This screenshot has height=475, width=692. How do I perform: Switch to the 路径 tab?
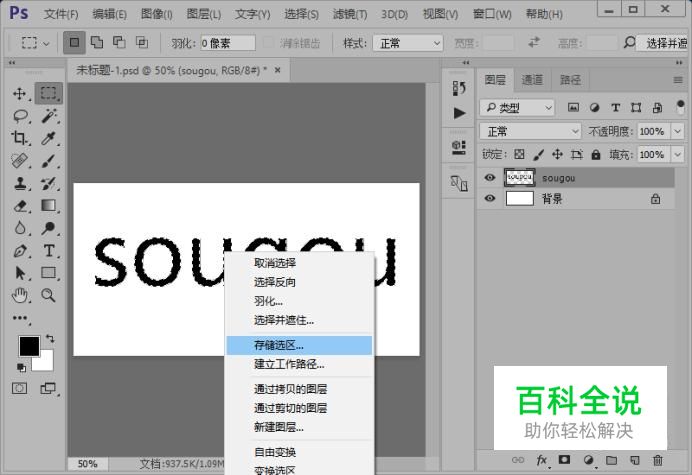pyautogui.click(x=570, y=80)
